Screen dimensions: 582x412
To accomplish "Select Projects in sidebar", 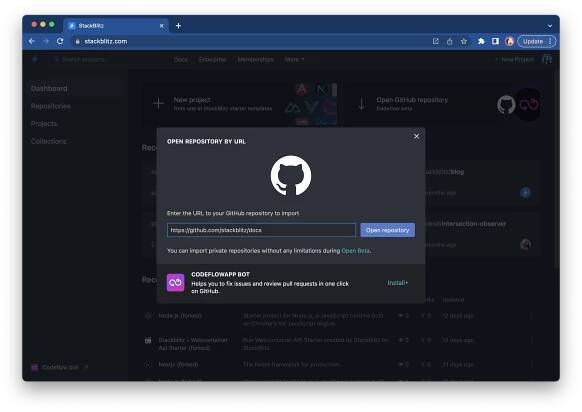I will [x=44, y=124].
